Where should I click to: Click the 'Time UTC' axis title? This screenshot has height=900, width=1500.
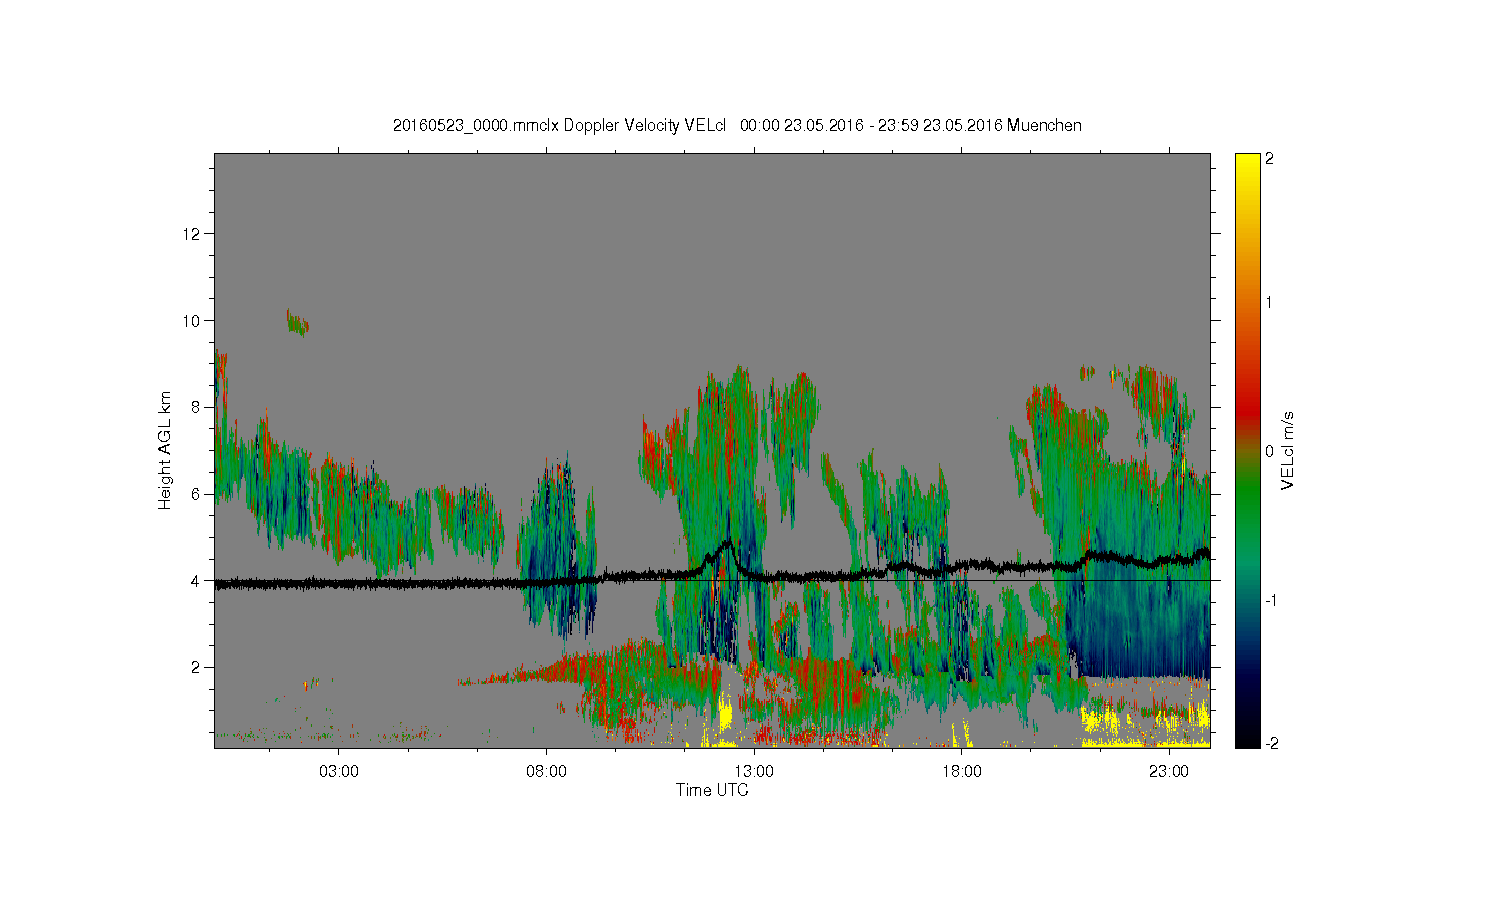tap(712, 790)
